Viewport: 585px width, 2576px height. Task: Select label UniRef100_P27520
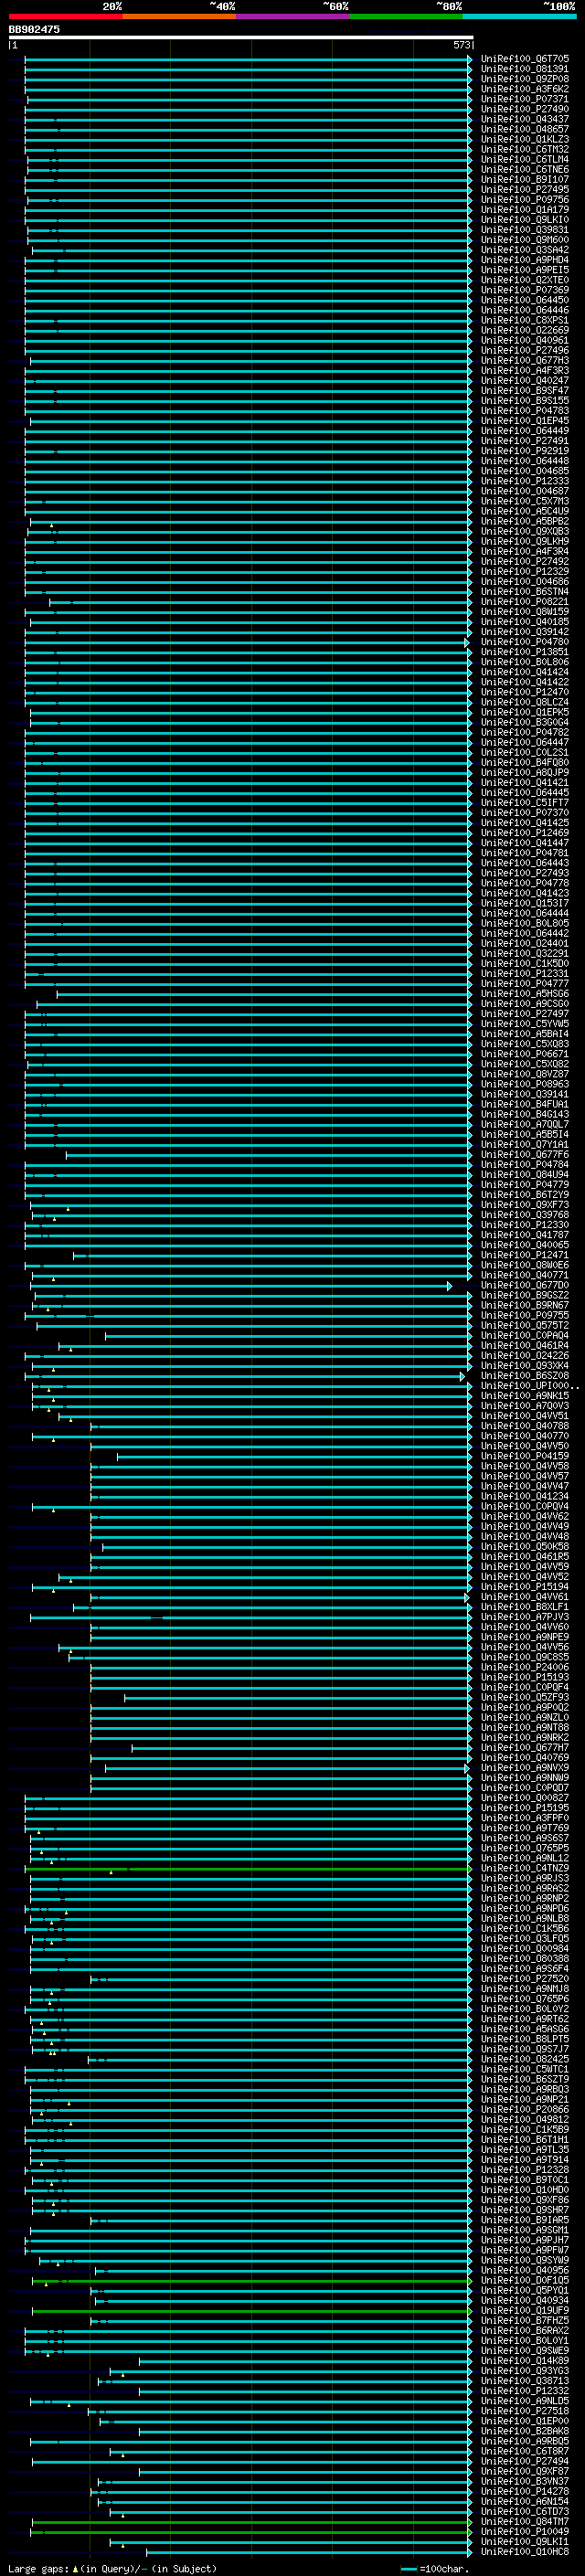(x=525, y=1978)
